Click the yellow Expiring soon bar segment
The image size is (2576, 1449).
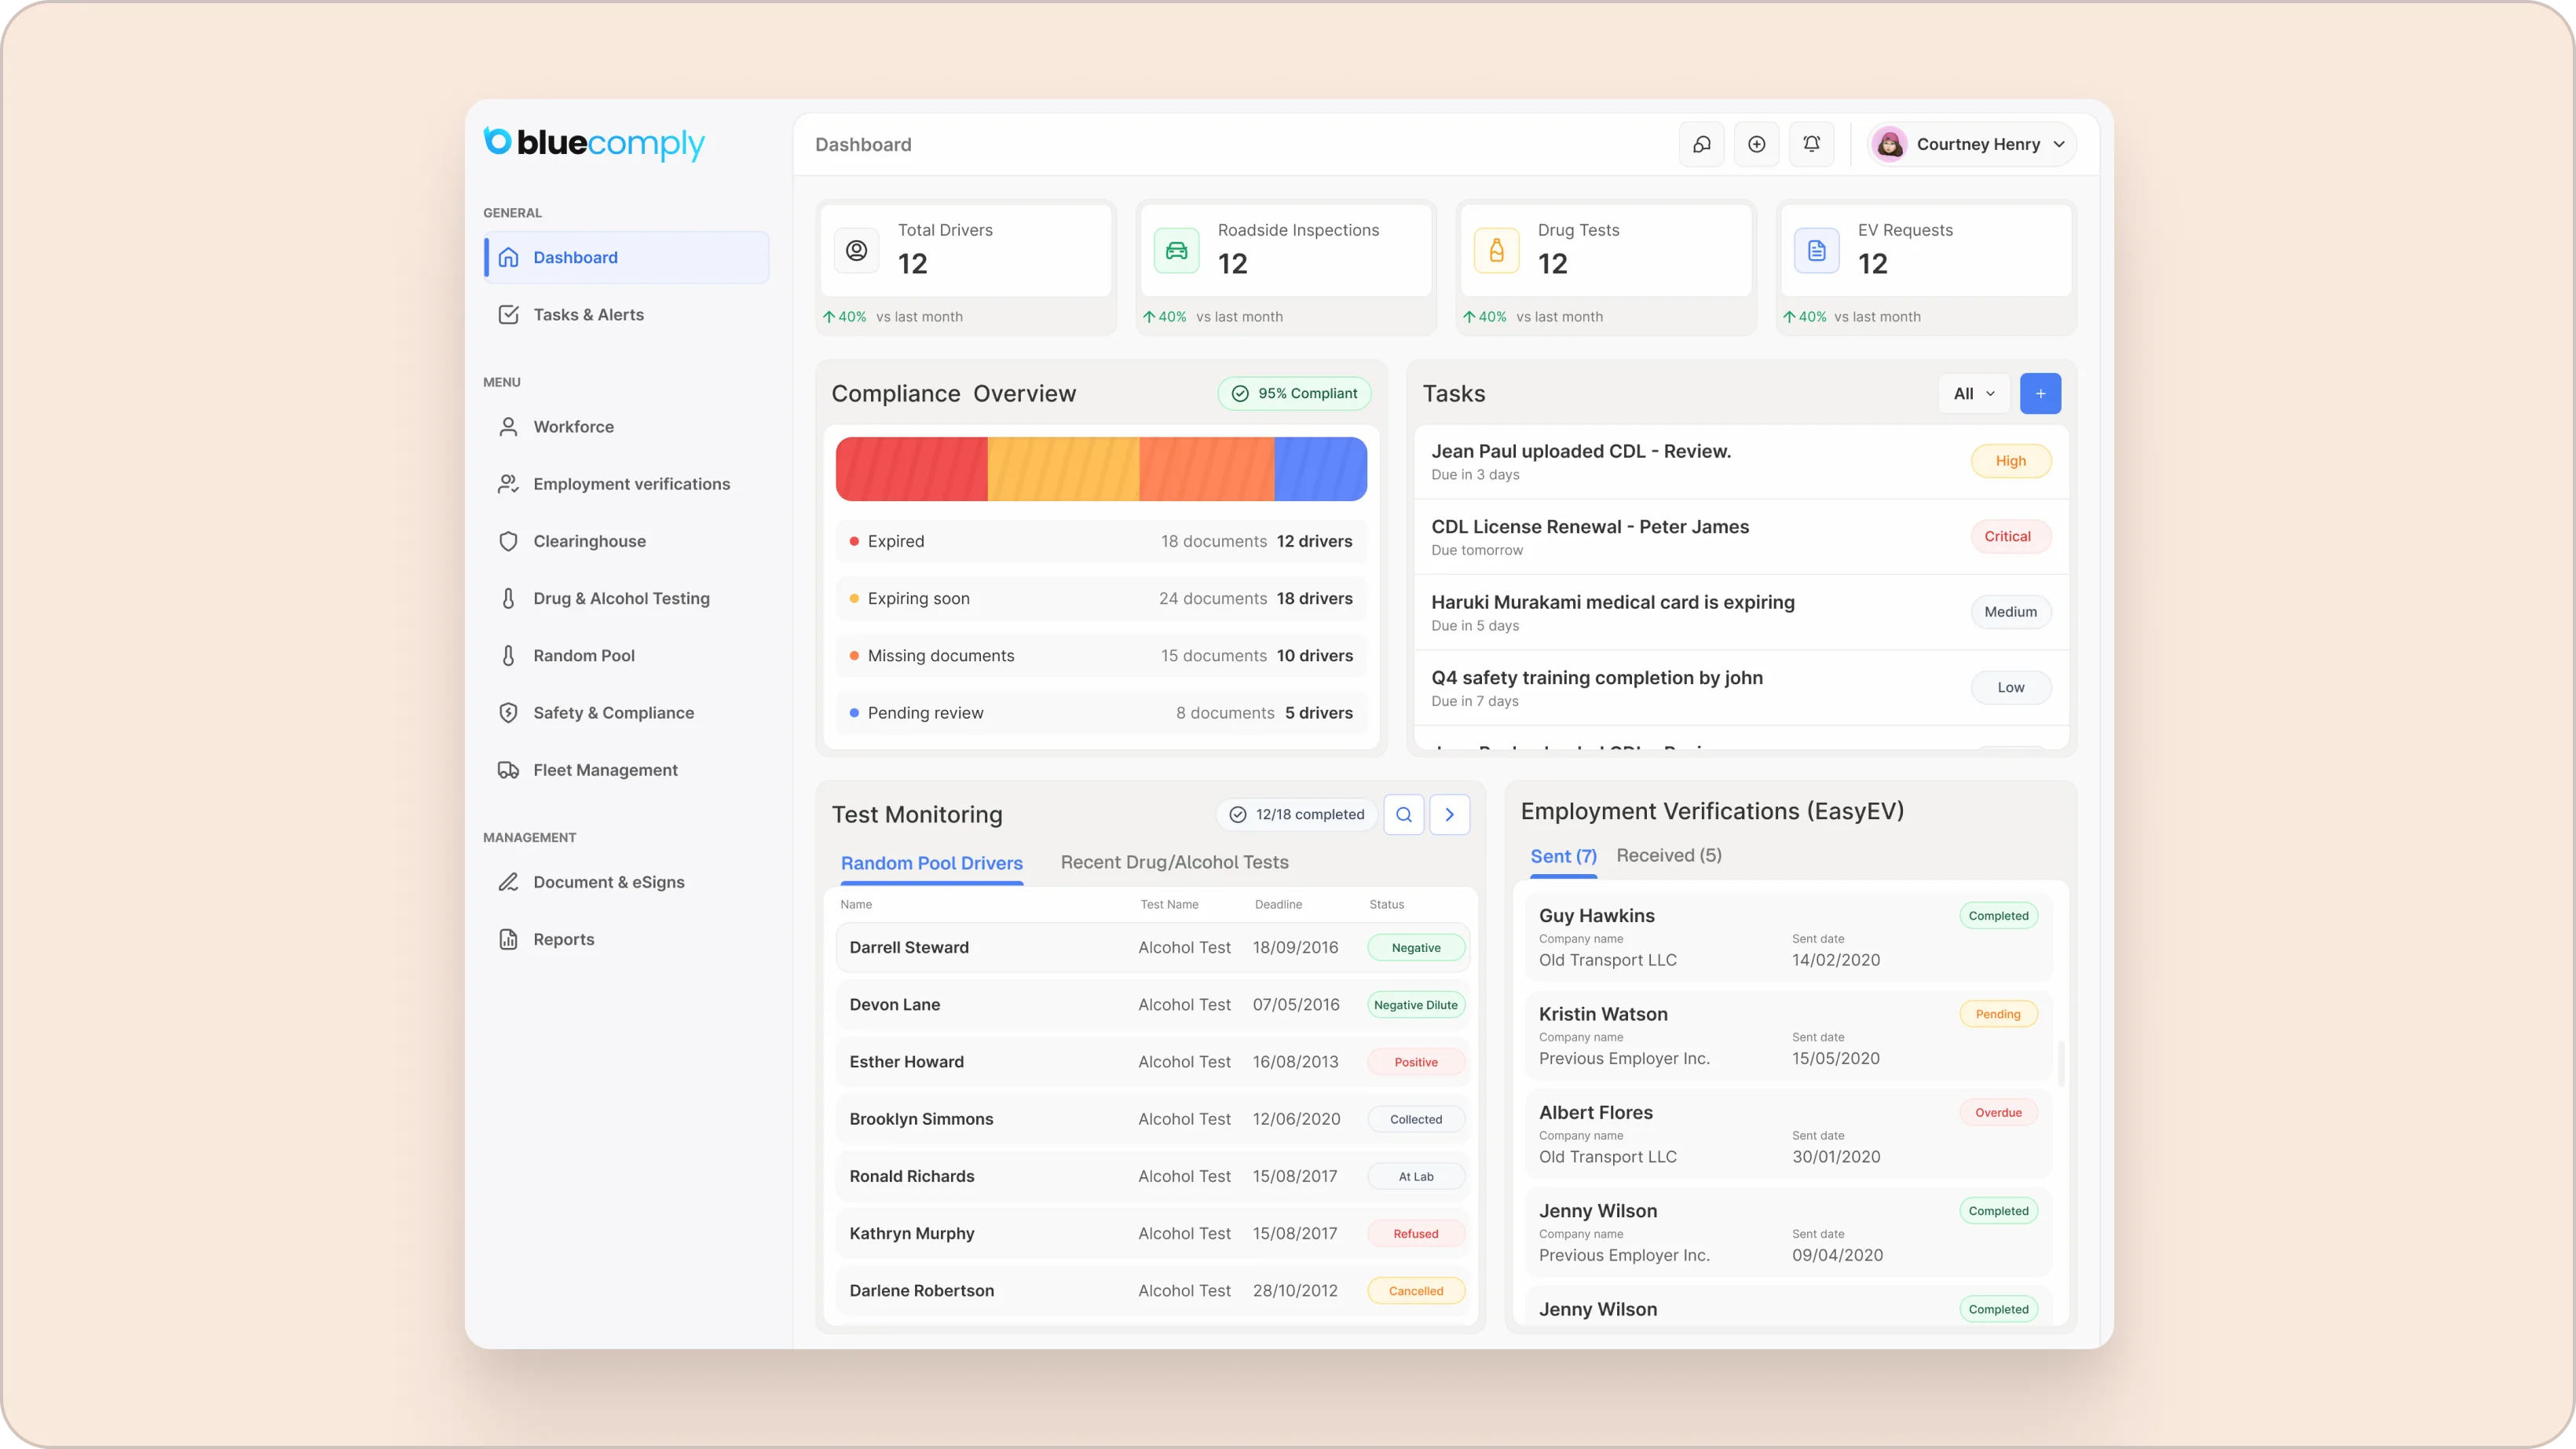tap(1063, 469)
